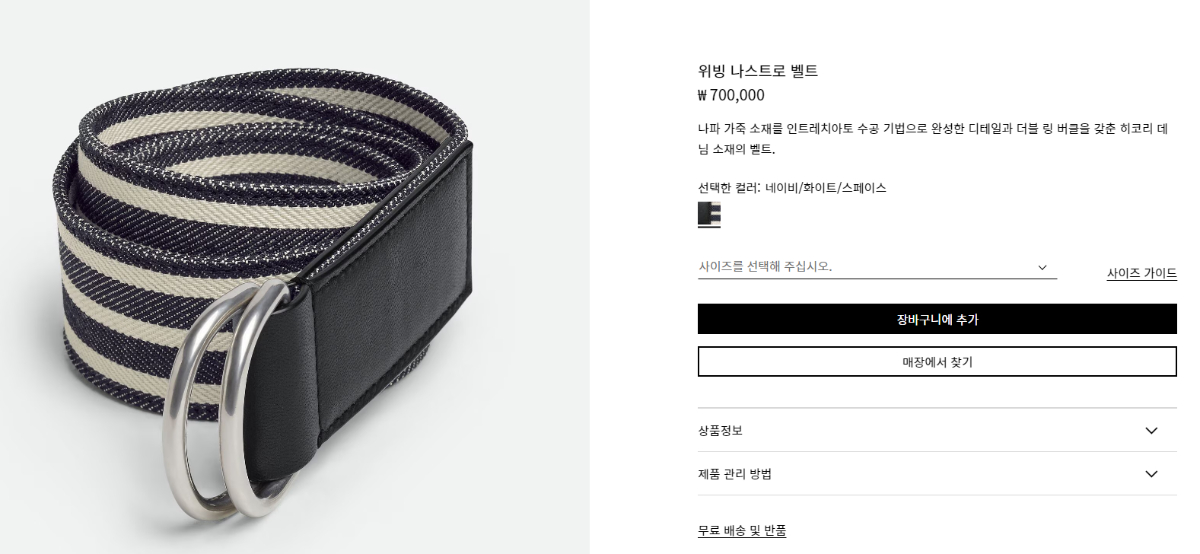This screenshot has height=554, width=1200.
Task: Open the 사이즈를 선택해 주십시오 size dropdown
Action: click(x=877, y=267)
